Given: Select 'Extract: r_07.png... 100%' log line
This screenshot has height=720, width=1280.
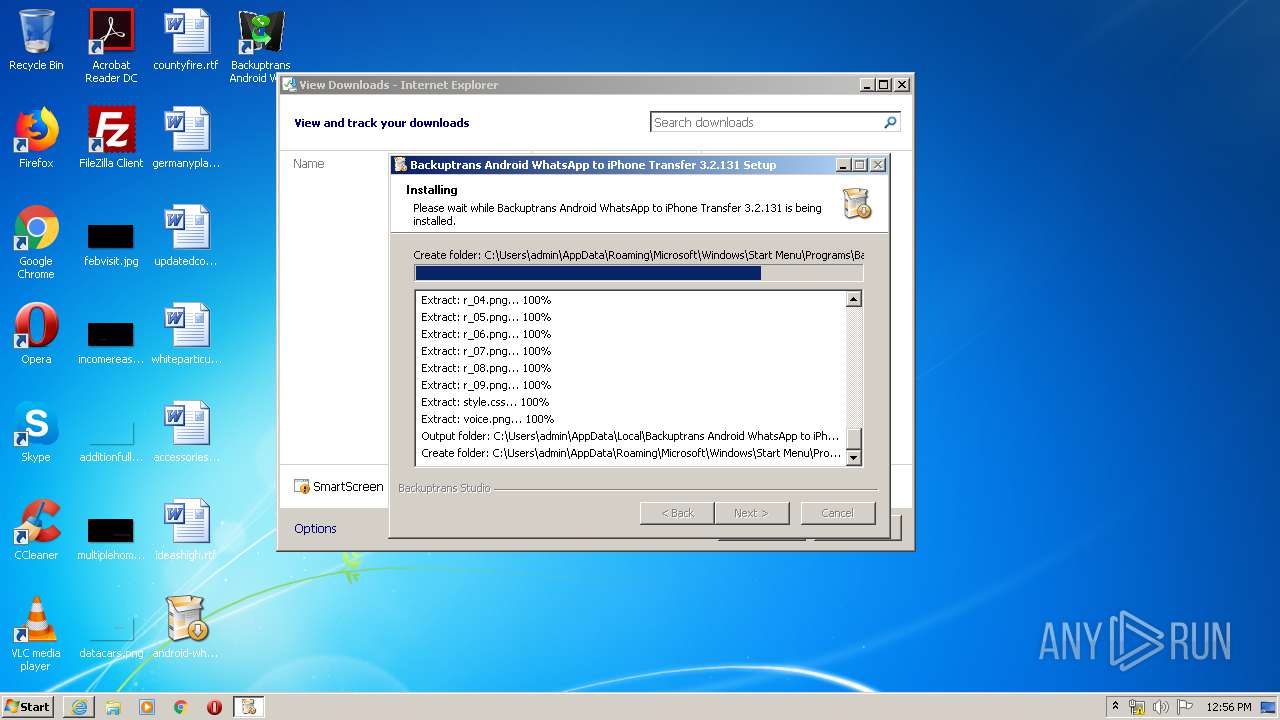Looking at the screenshot, I should (486, 351).
